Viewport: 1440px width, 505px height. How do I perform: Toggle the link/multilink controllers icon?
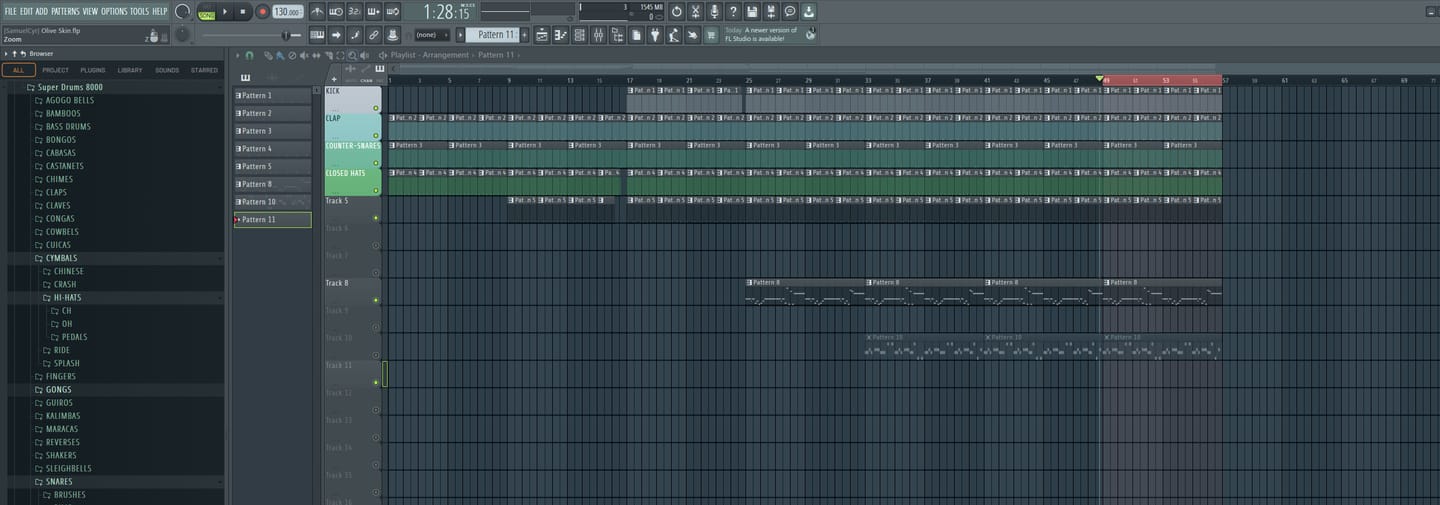click(x=373, y=35)
